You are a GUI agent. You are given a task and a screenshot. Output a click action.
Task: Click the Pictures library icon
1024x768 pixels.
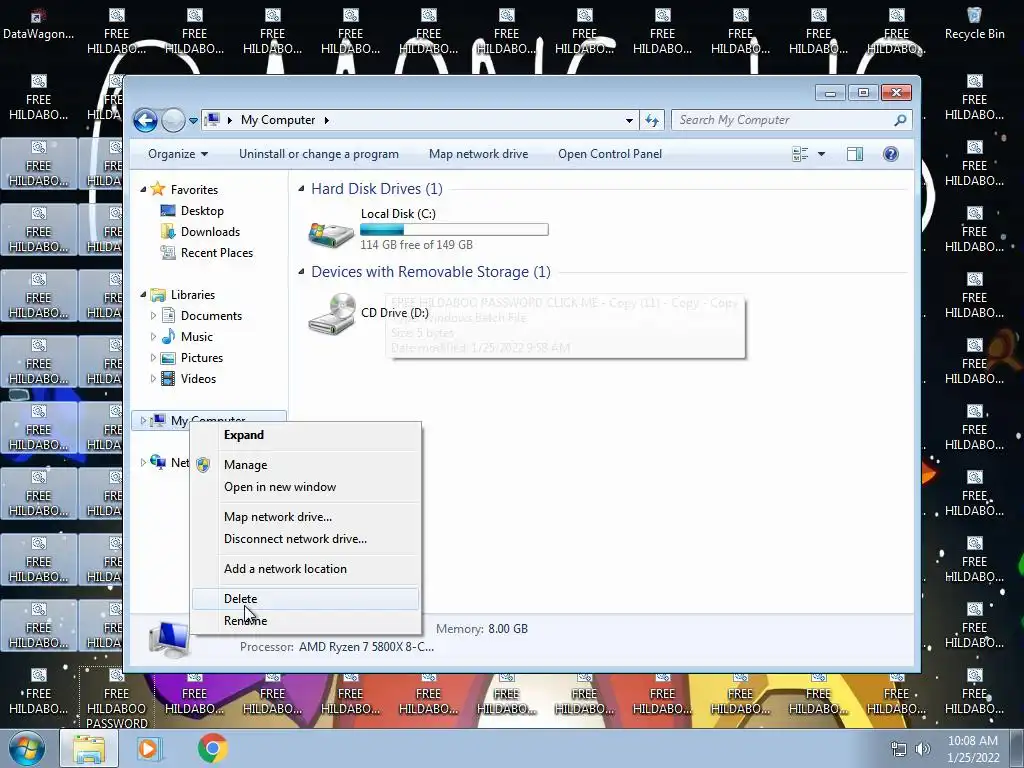coord(168,358)
